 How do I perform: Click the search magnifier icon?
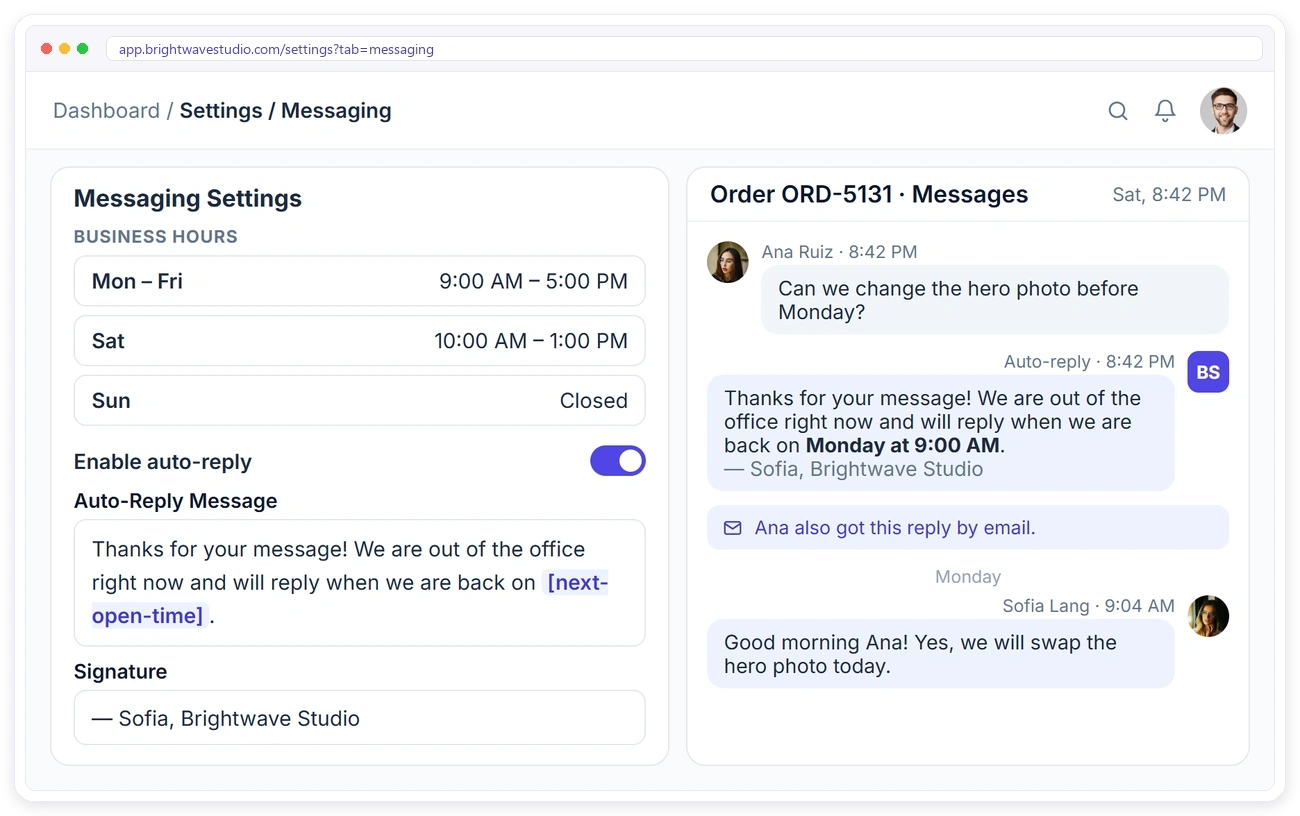tap(1118, 111)
